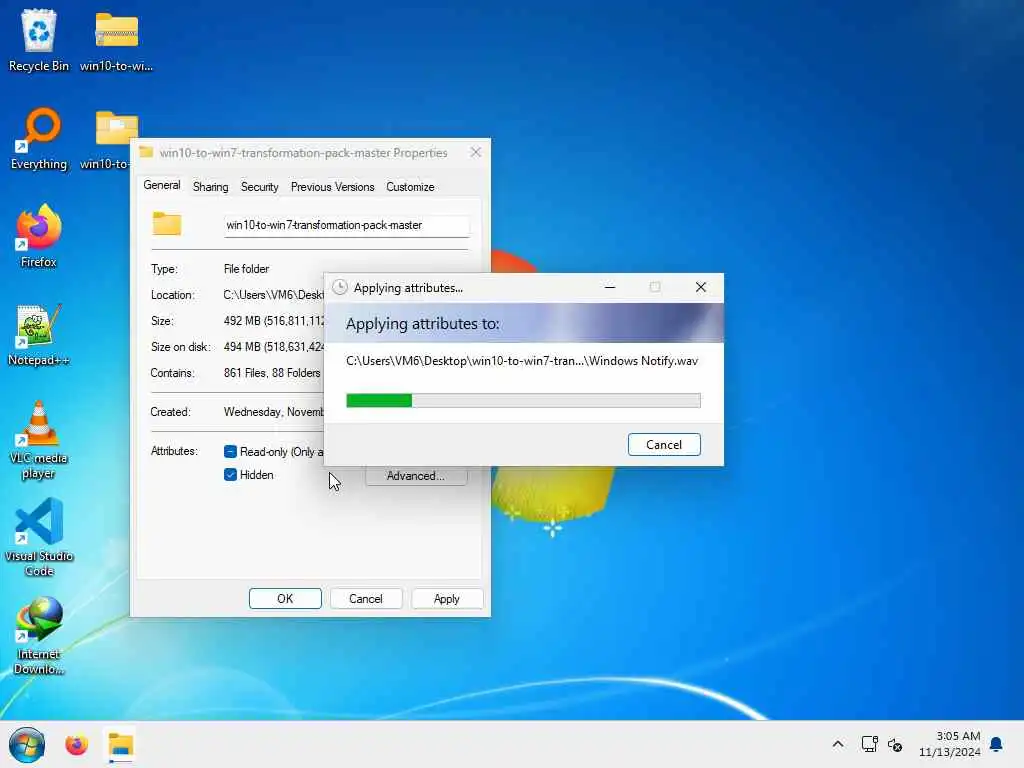
Task: Click the 'Applying attributes to:' heading
Action: [x=423, y=324]
